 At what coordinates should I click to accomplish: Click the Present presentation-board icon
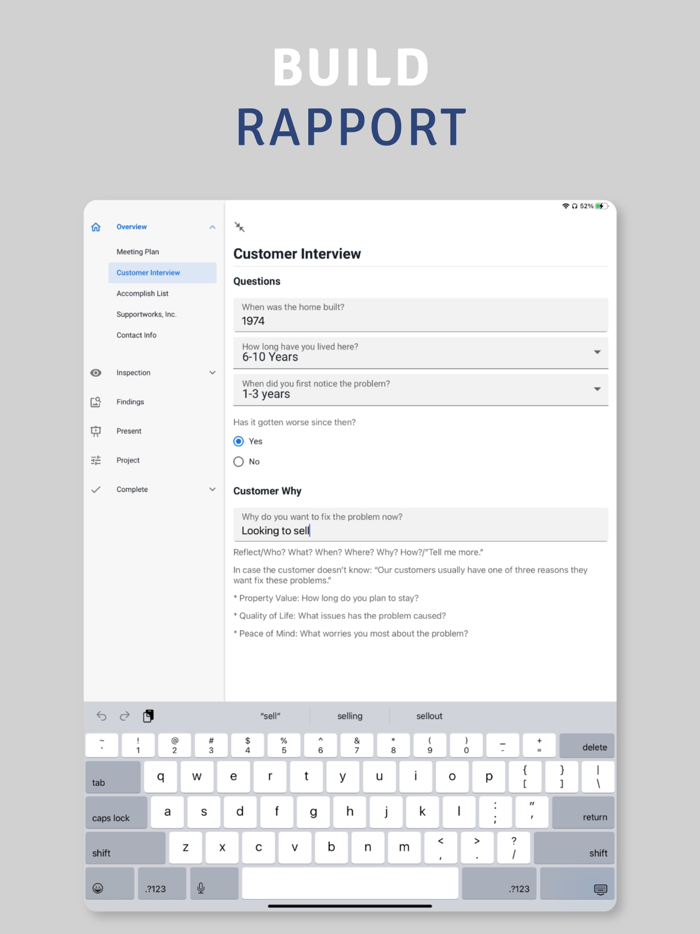click(x=96, y=431)
